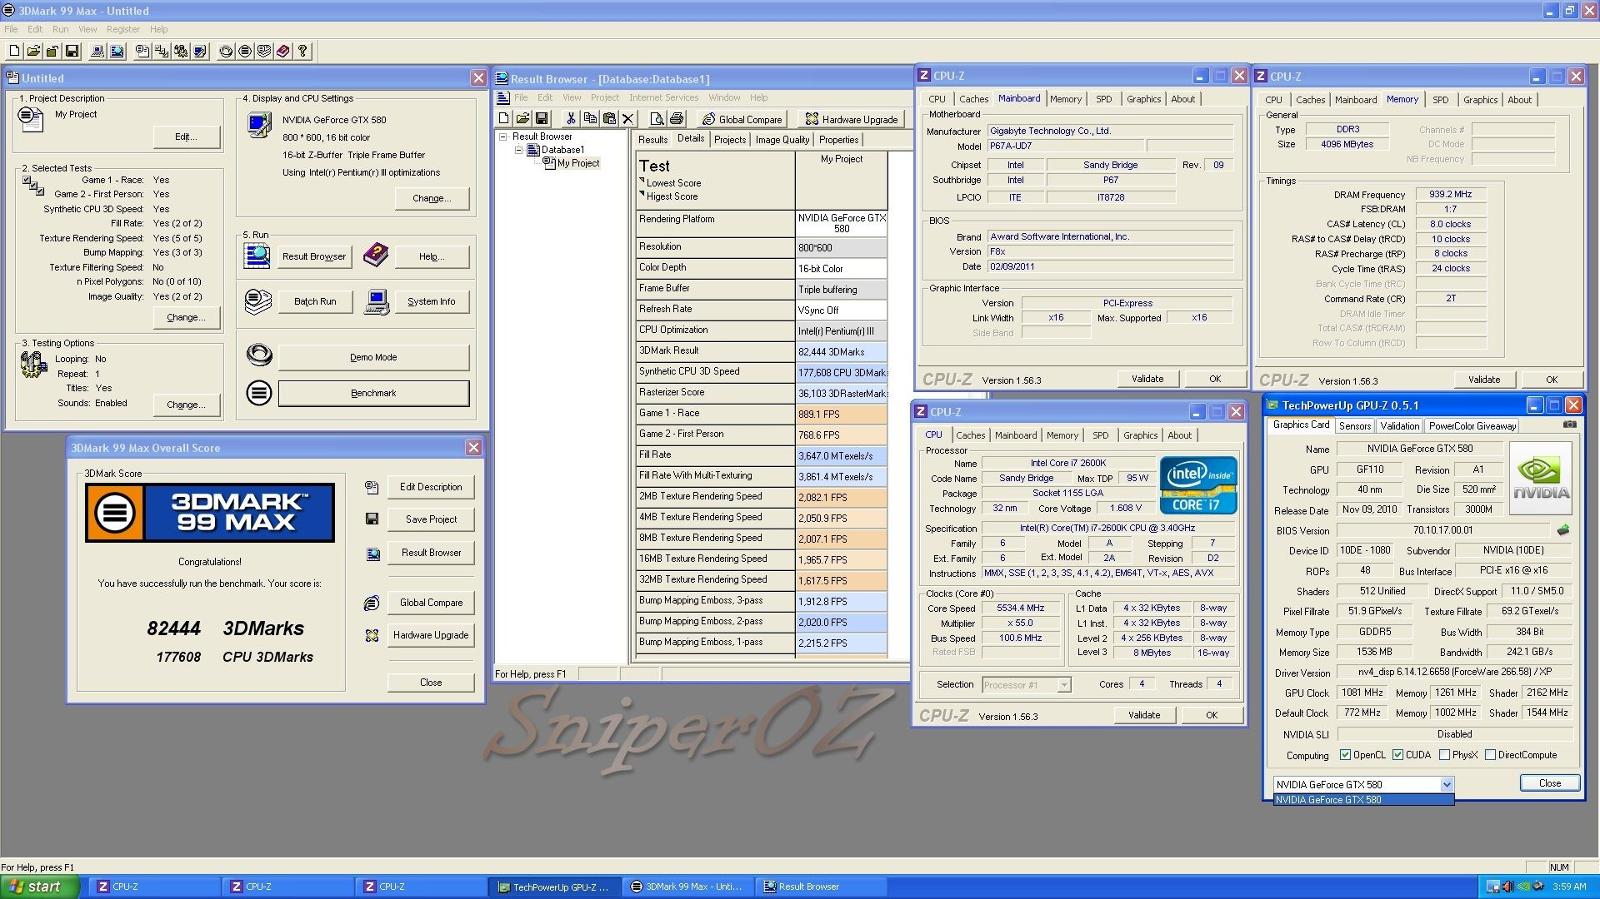This screenshot has width=1600, height=899.
Task: Click the stacked discs icon beside Batch Run
Action: (258, 301)
